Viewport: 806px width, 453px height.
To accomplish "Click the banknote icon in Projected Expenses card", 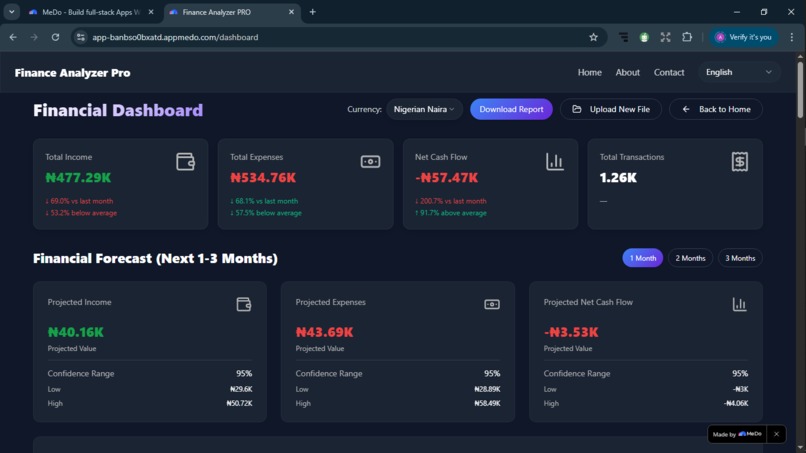I will (492, 304).
